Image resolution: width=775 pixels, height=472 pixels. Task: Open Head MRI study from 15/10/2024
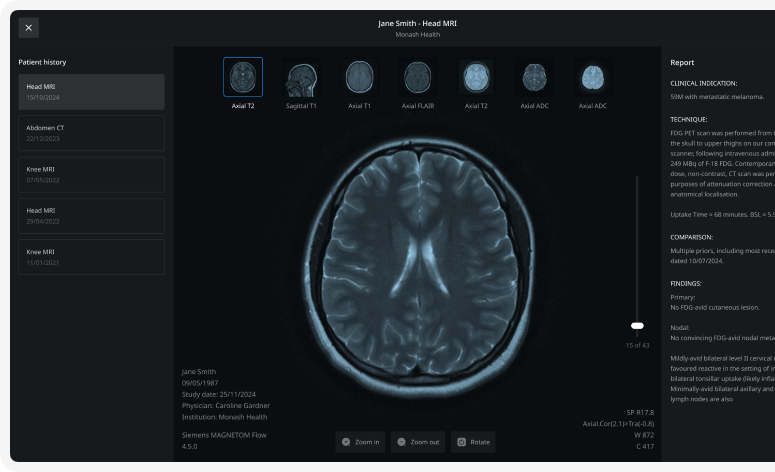click(91, 91)
